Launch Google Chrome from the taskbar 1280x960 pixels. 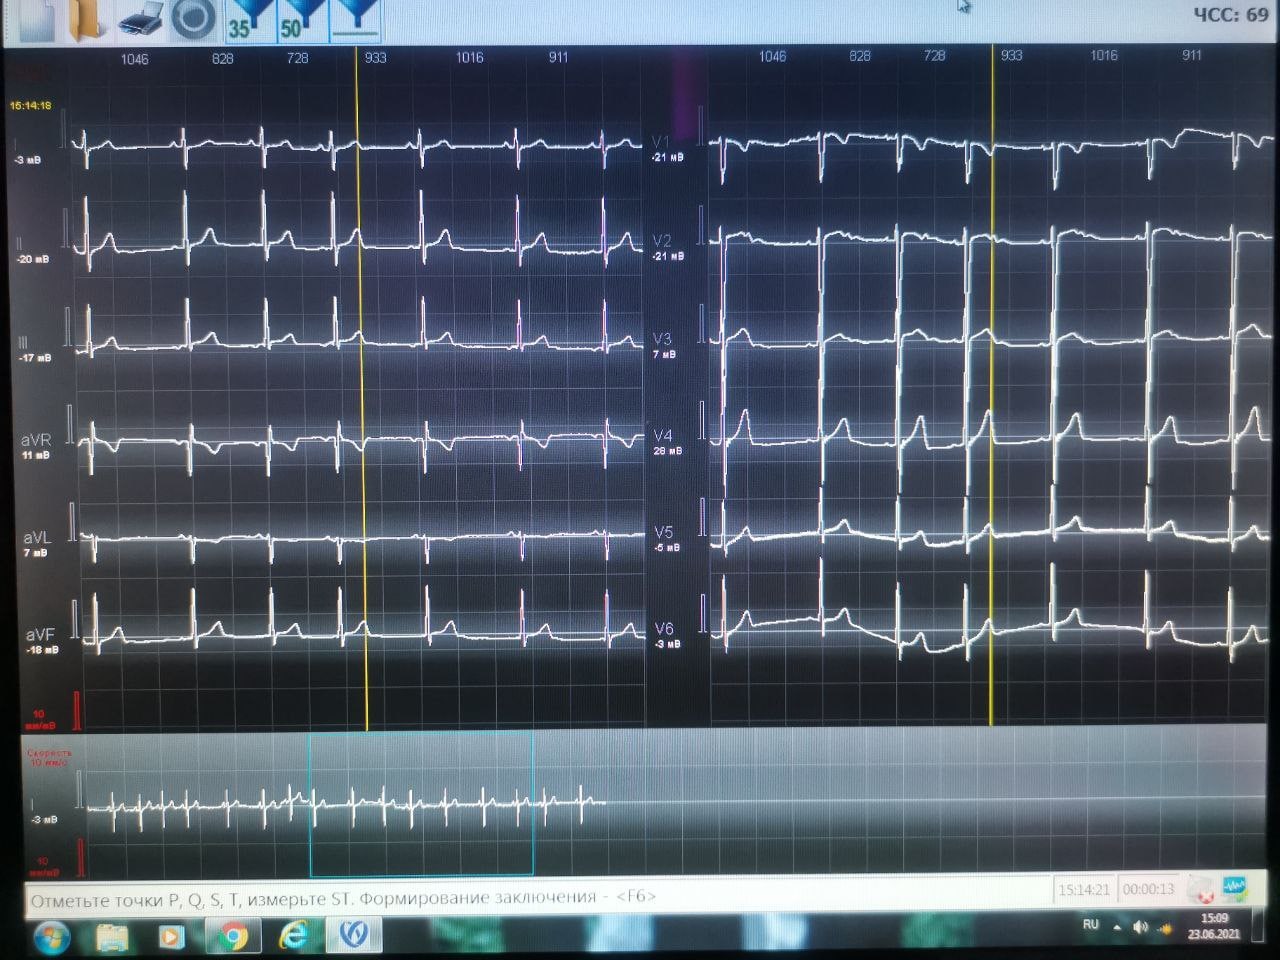233,936
